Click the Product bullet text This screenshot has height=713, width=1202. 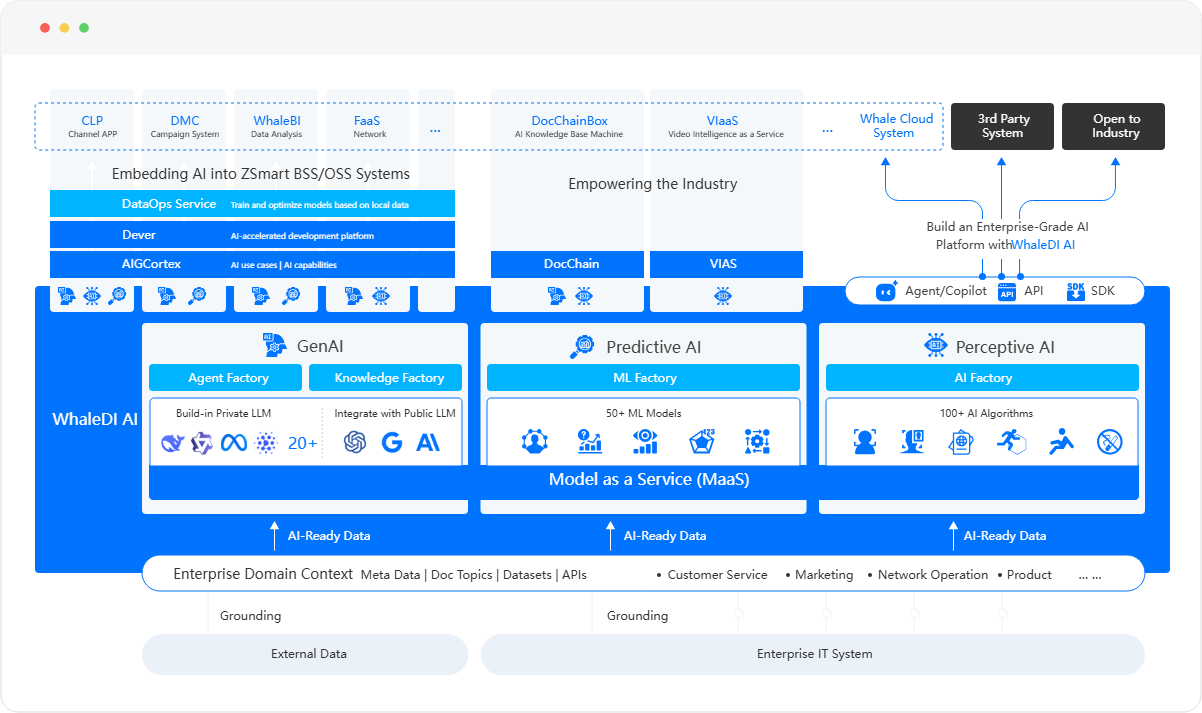(1029, 575)
